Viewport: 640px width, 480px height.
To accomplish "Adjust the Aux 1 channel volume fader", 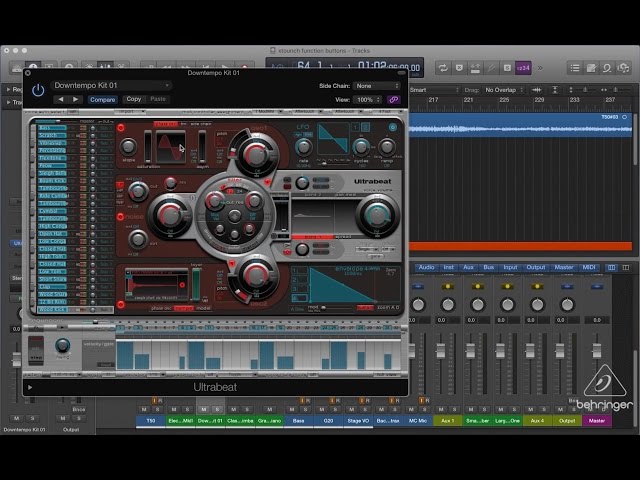I will pyautogui.click(x=440, y=350).
